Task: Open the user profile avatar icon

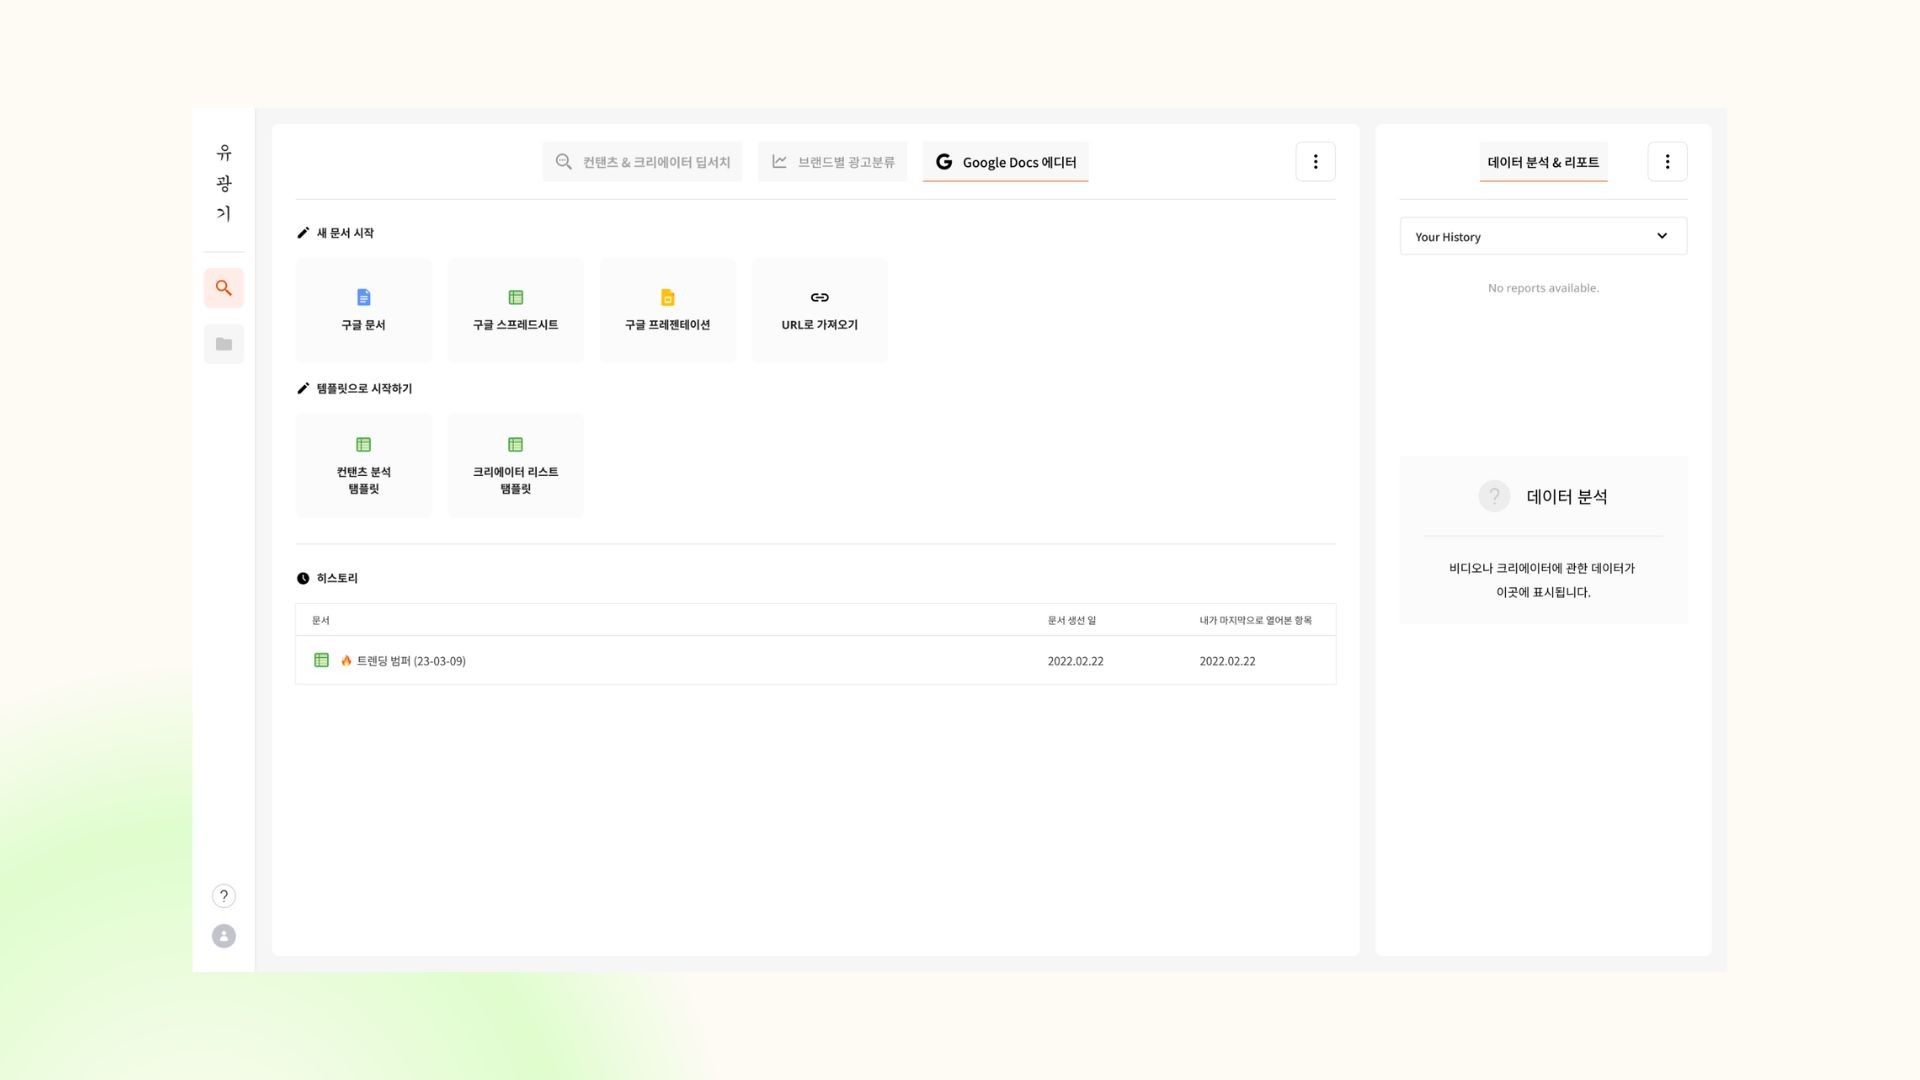Action: point(224,936)
